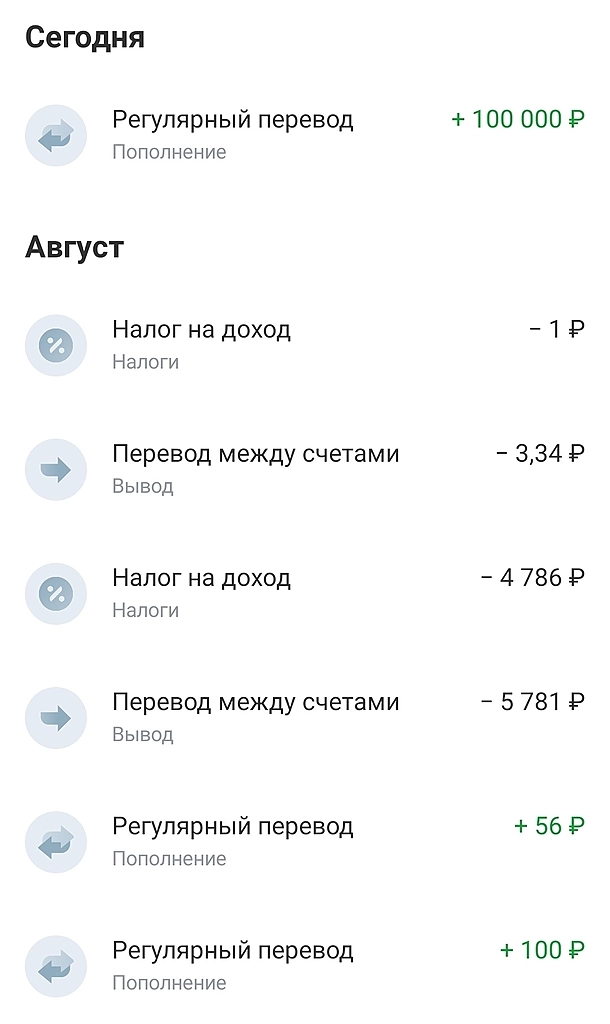Click the transfer icon next to the +100 ₽ deposit
The height and width of the screenshot is (1024, 610).
[x=56, y=966]
